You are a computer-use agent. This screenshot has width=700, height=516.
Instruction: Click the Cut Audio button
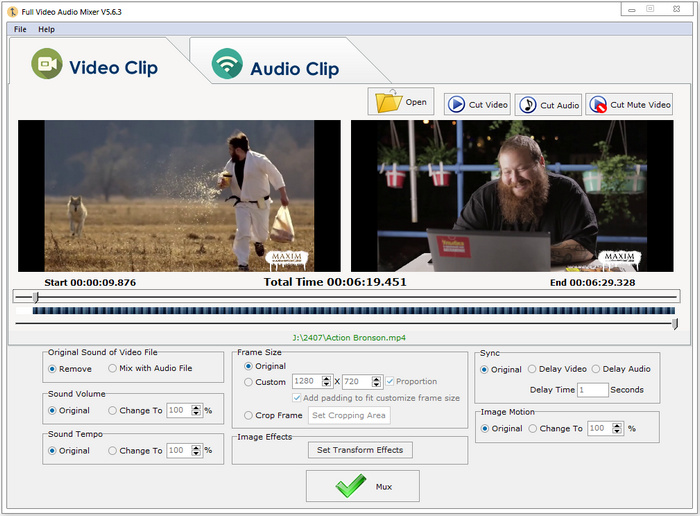(548, 105)
